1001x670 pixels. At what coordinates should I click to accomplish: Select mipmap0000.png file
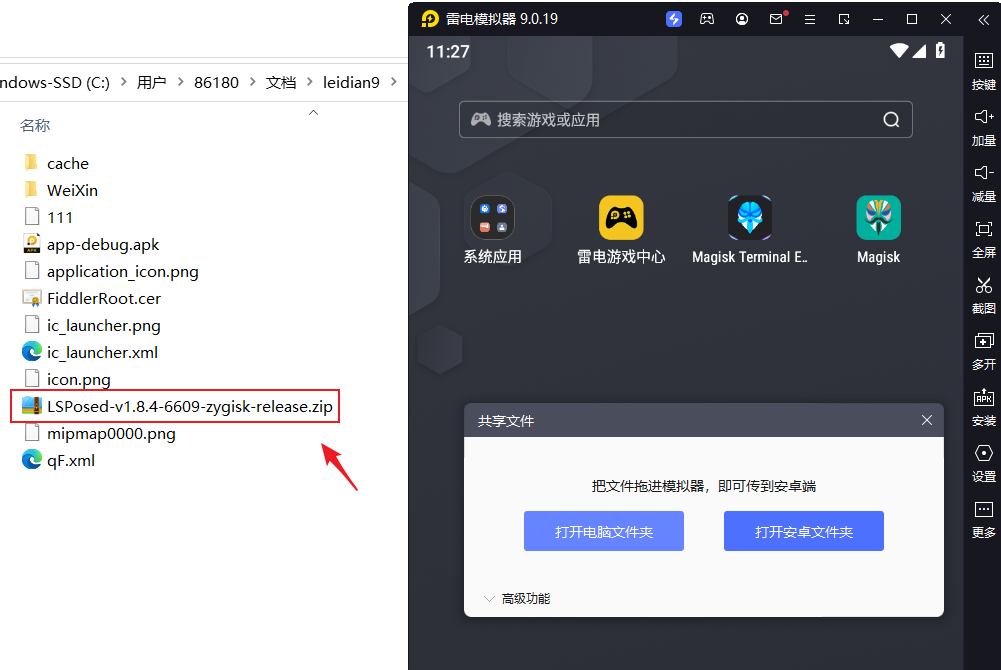(99, 433)
